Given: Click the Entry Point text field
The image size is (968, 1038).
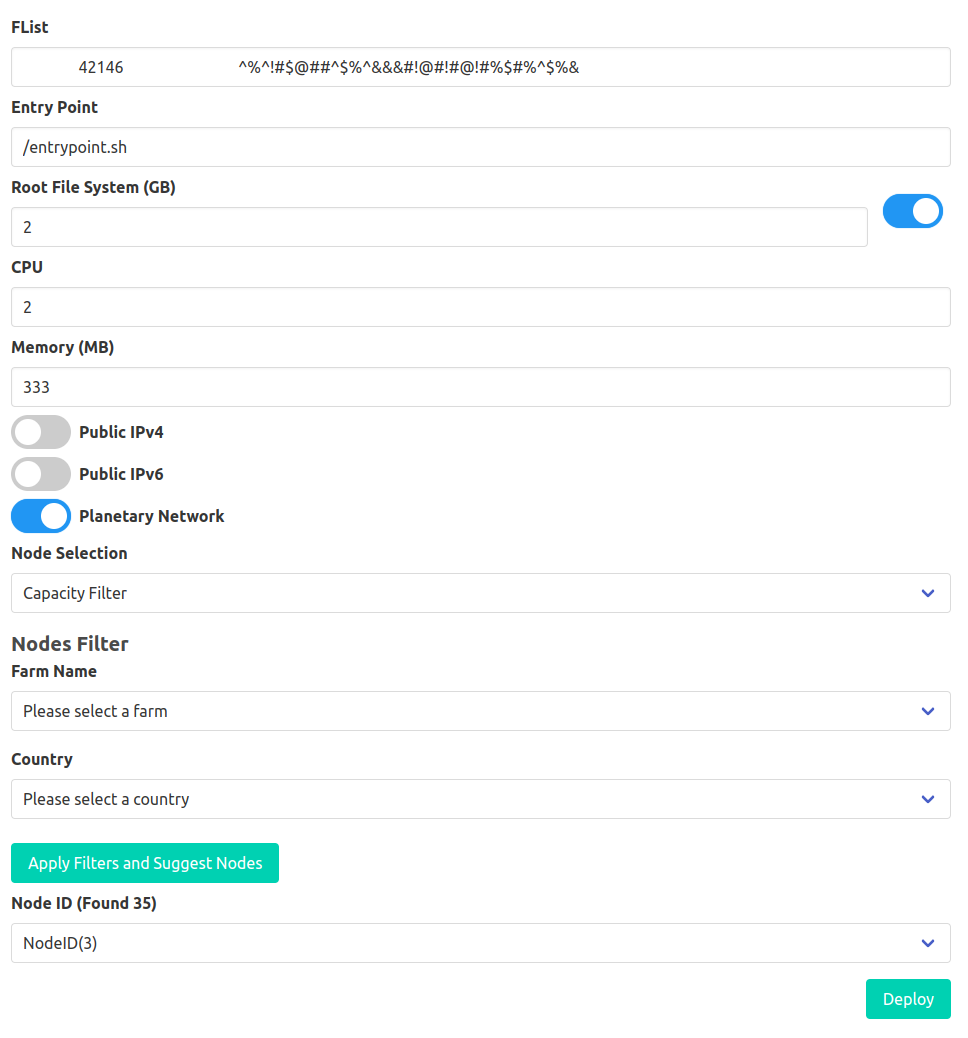Looking at the screenshot, I should [x=480, y=146].
